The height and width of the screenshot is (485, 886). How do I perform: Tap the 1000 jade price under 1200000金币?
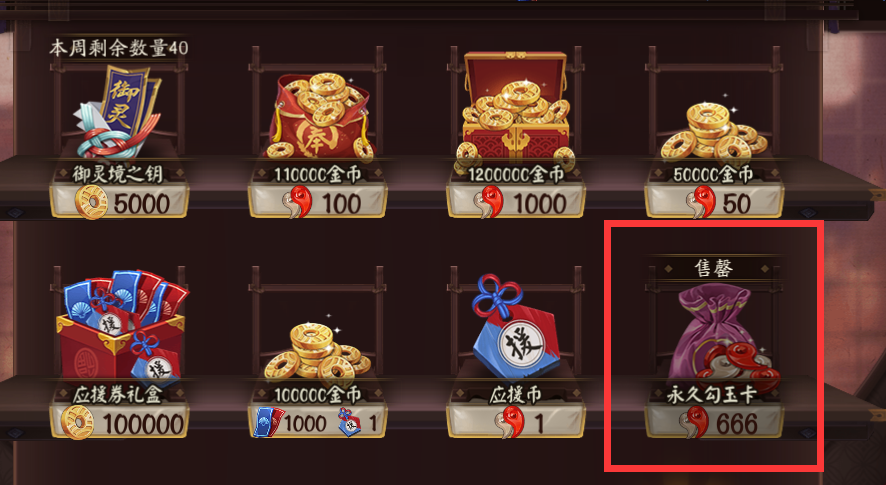[x=516, y=202]
